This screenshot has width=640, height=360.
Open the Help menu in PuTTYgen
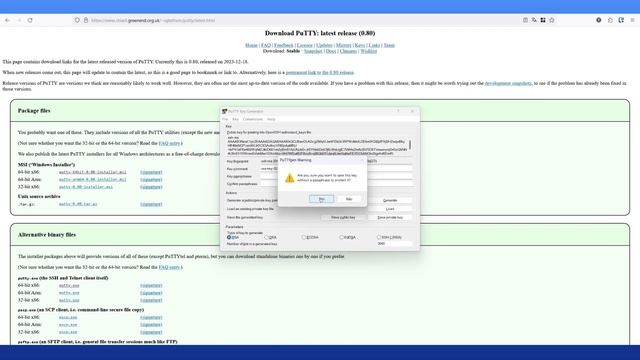(271, 119)
